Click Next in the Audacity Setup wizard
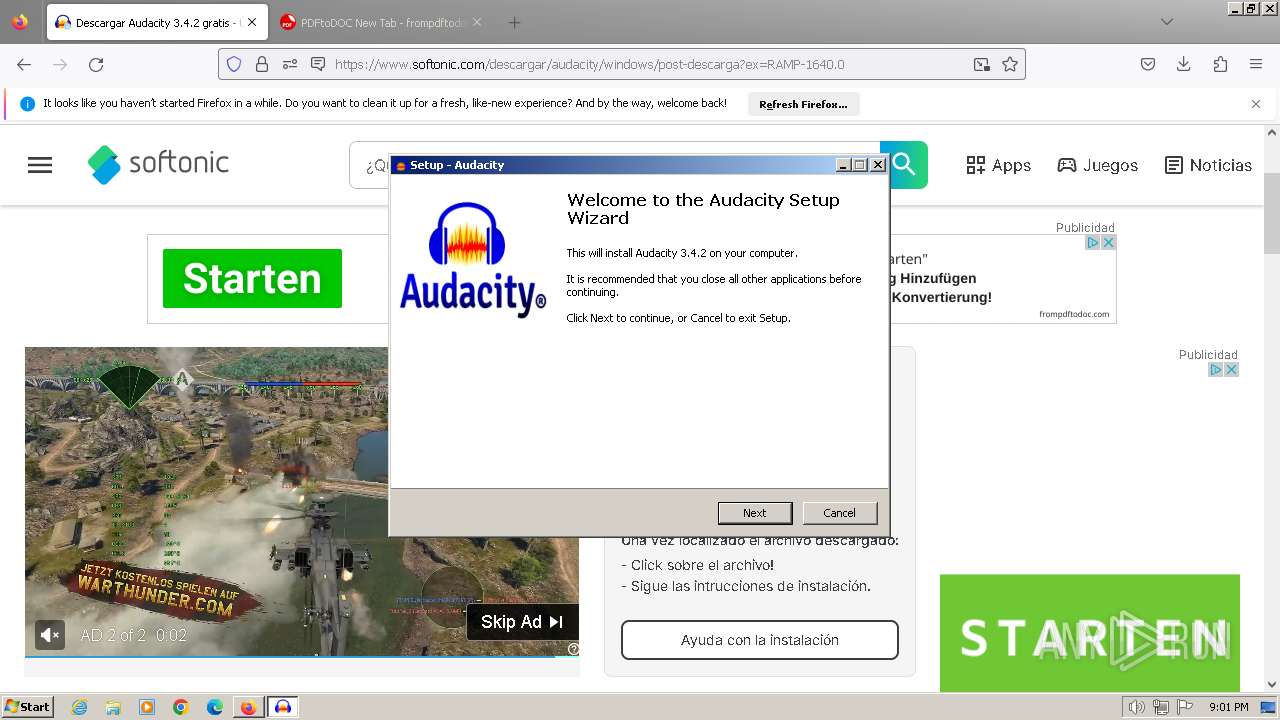 (x=754, y=513)
